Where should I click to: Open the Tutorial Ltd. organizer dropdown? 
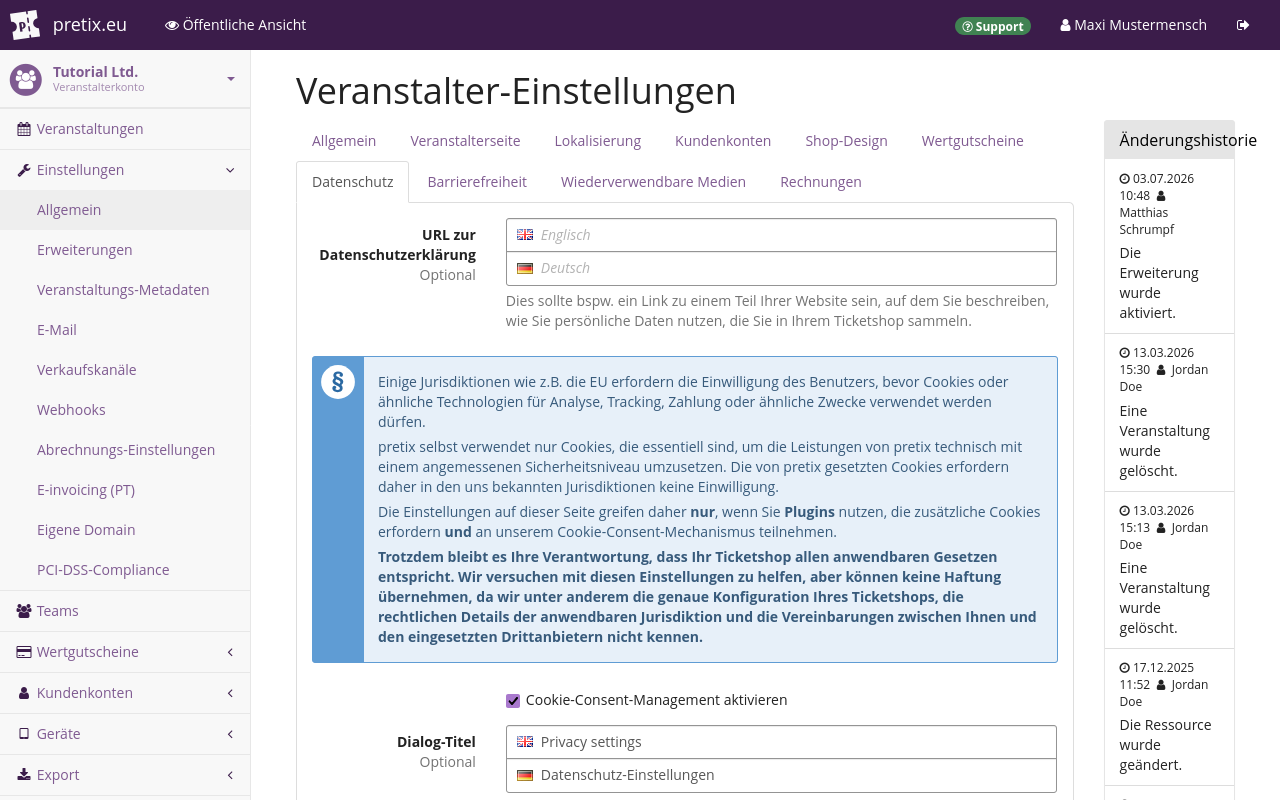(231, 79)
